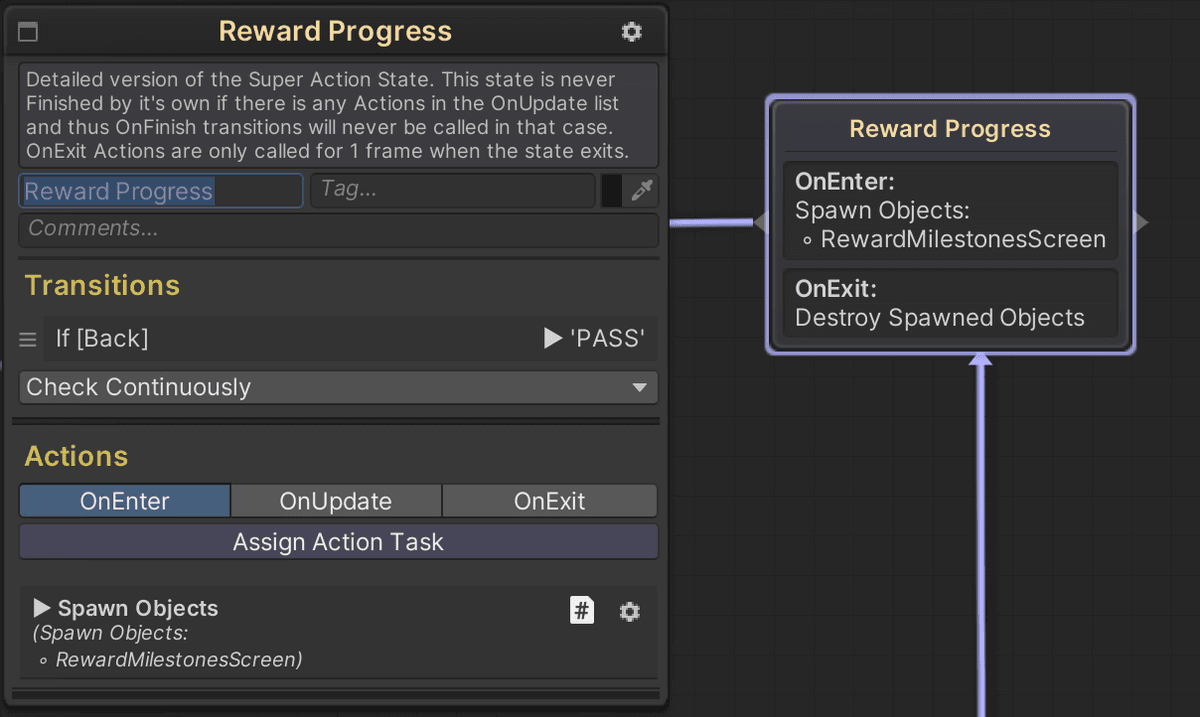Expand the Spawn Objects action foldout
This screenshot has height=717, width=1200.
[42, 608]
